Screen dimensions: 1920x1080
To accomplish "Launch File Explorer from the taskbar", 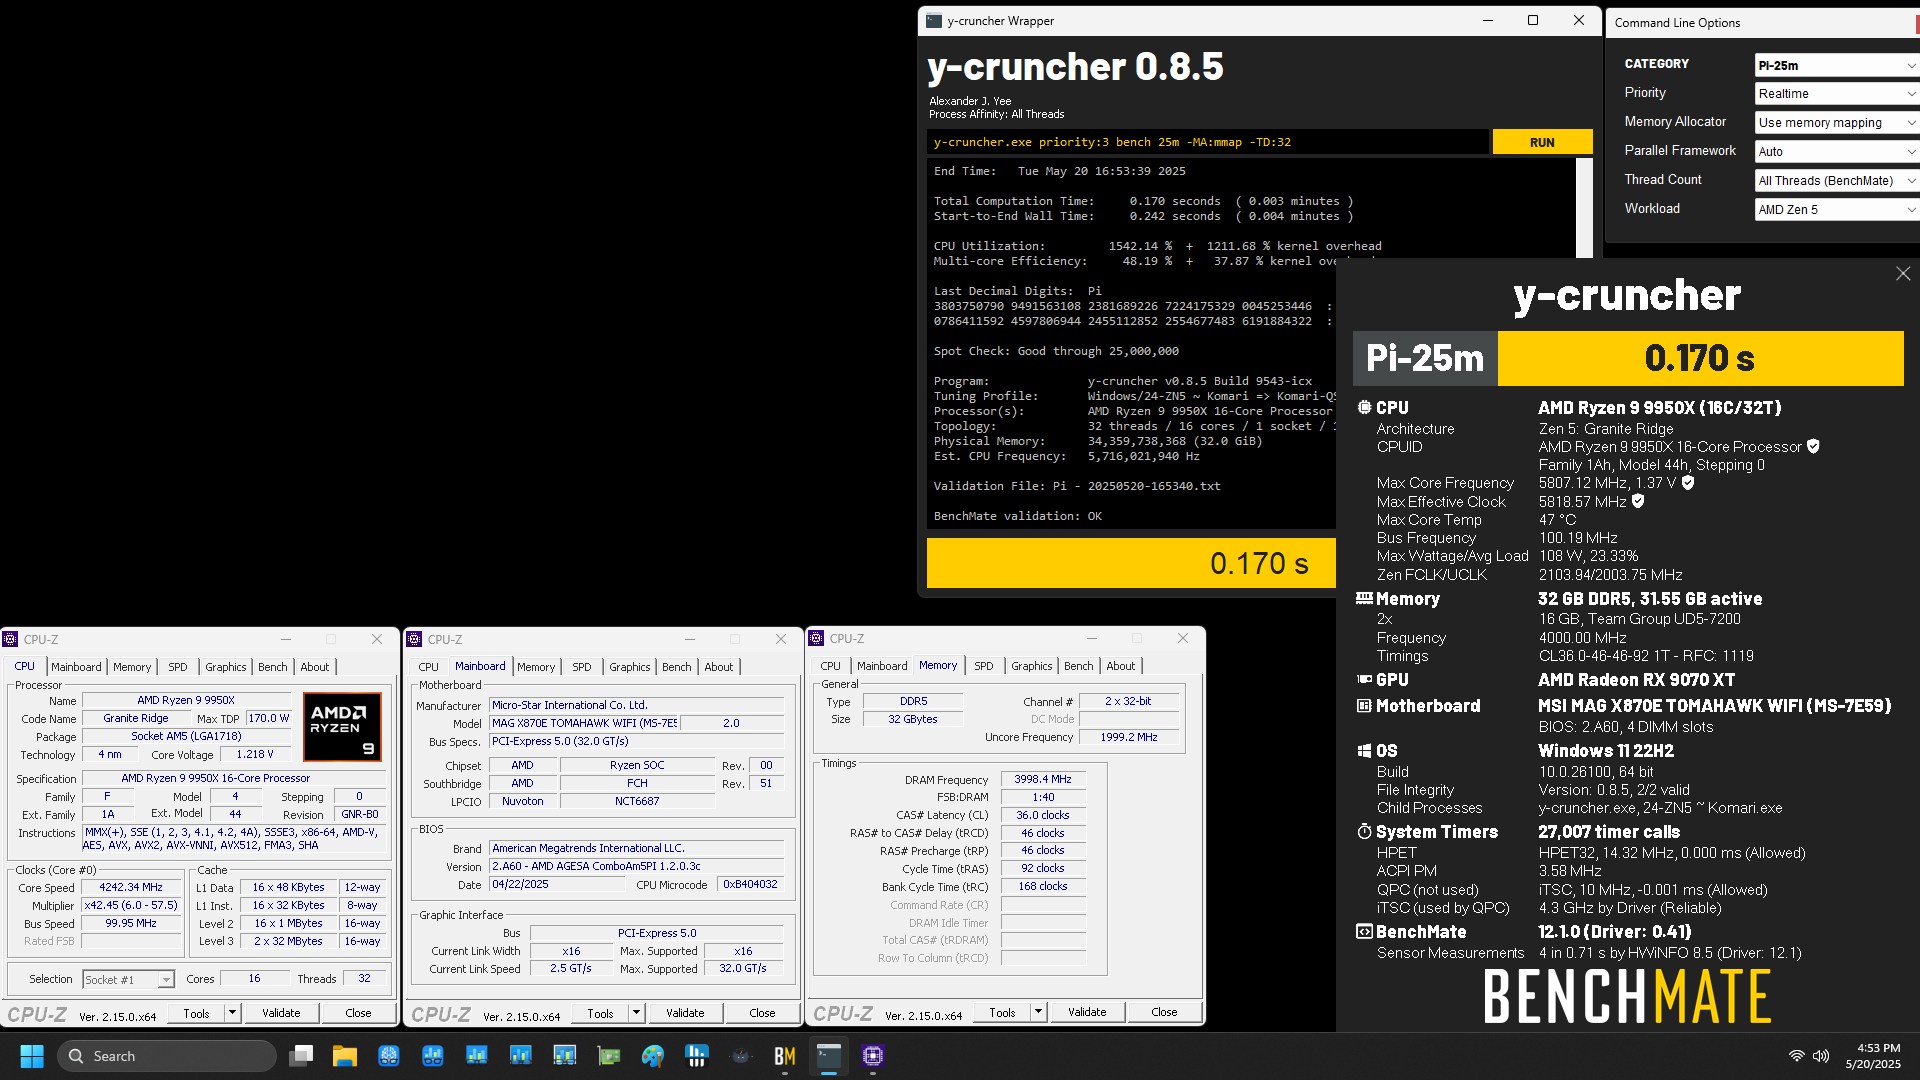I will pos(345,1056).
